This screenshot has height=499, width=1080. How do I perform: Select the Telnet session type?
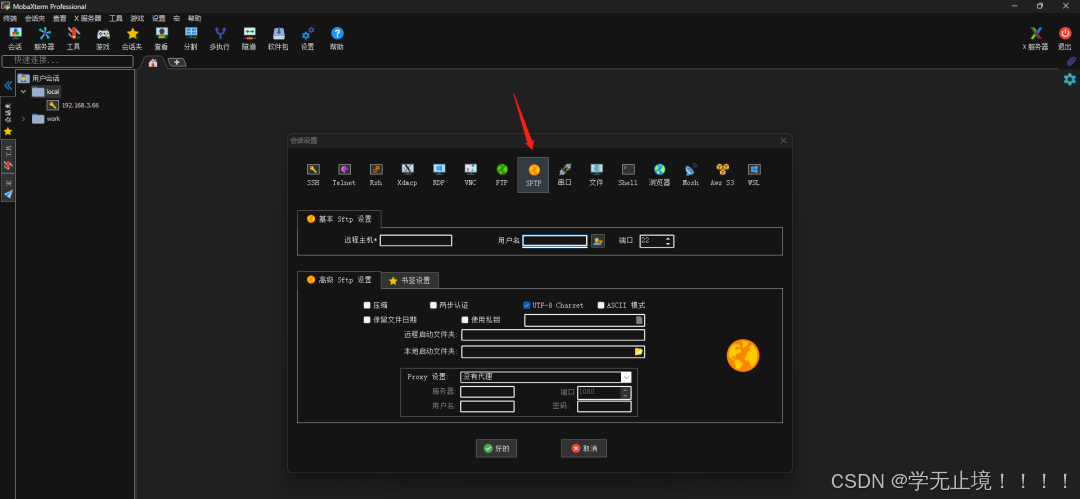(x=344, y=175)
